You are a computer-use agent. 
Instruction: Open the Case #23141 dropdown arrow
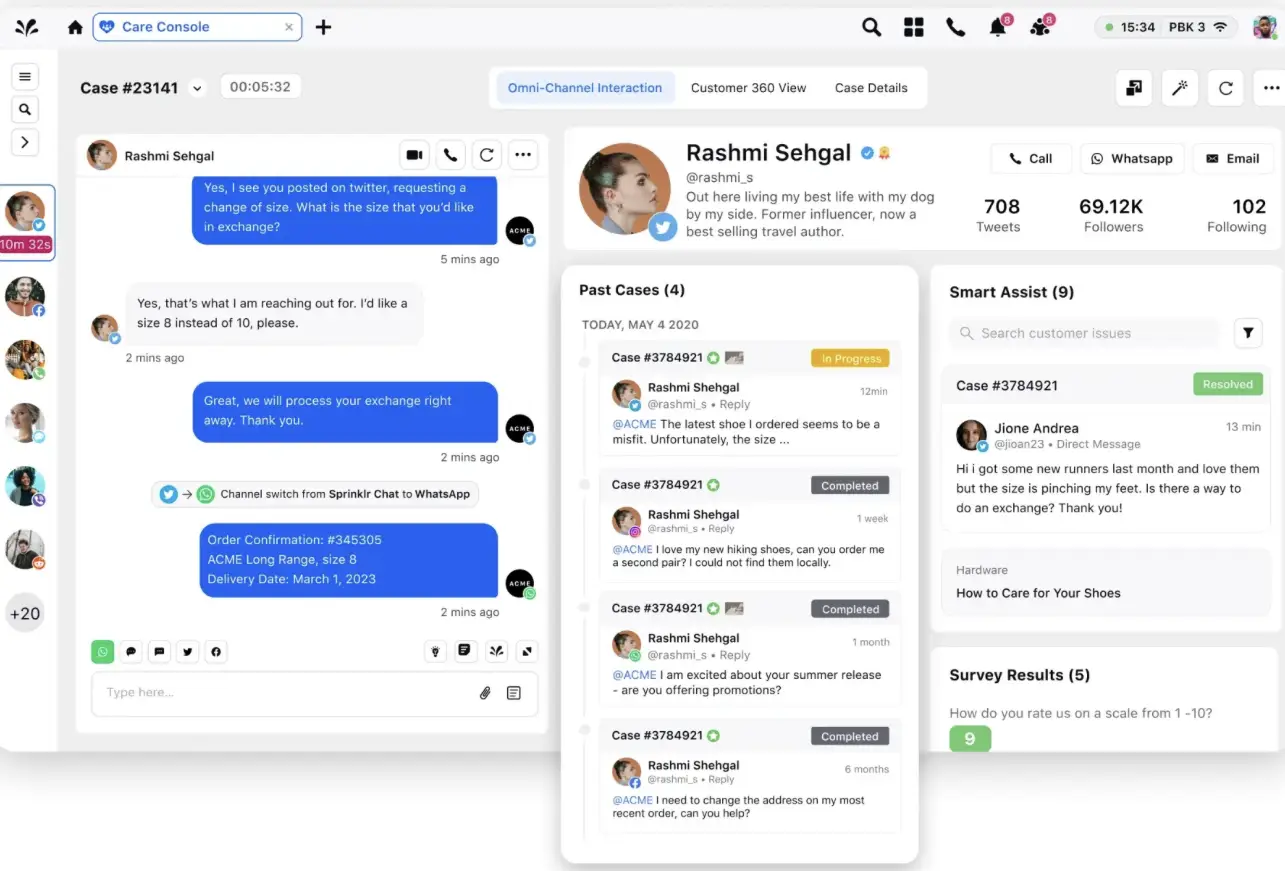click(x=197, y=88)
